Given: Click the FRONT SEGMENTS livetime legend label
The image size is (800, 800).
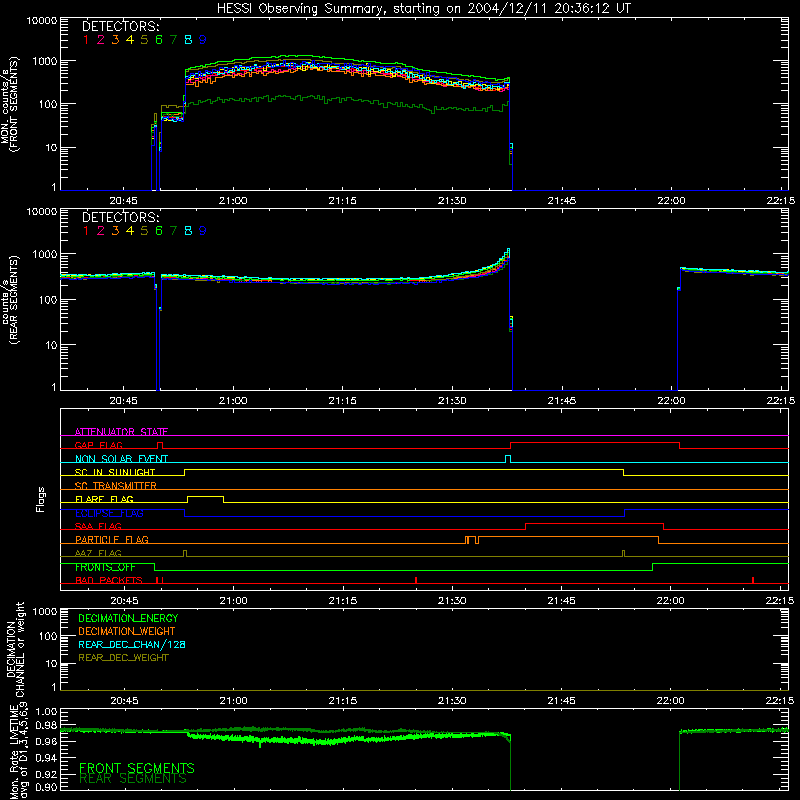Looking at the screenshot, I should [137, 768].
